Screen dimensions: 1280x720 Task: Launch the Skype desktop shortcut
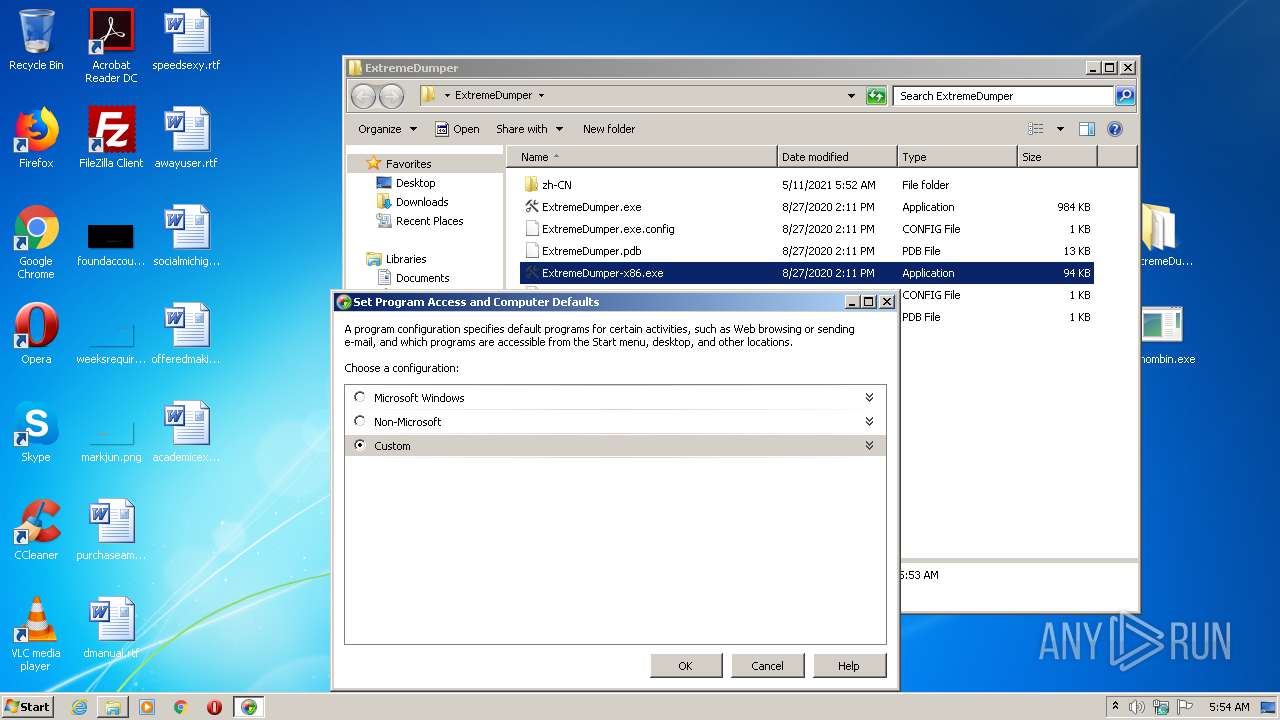36,432
